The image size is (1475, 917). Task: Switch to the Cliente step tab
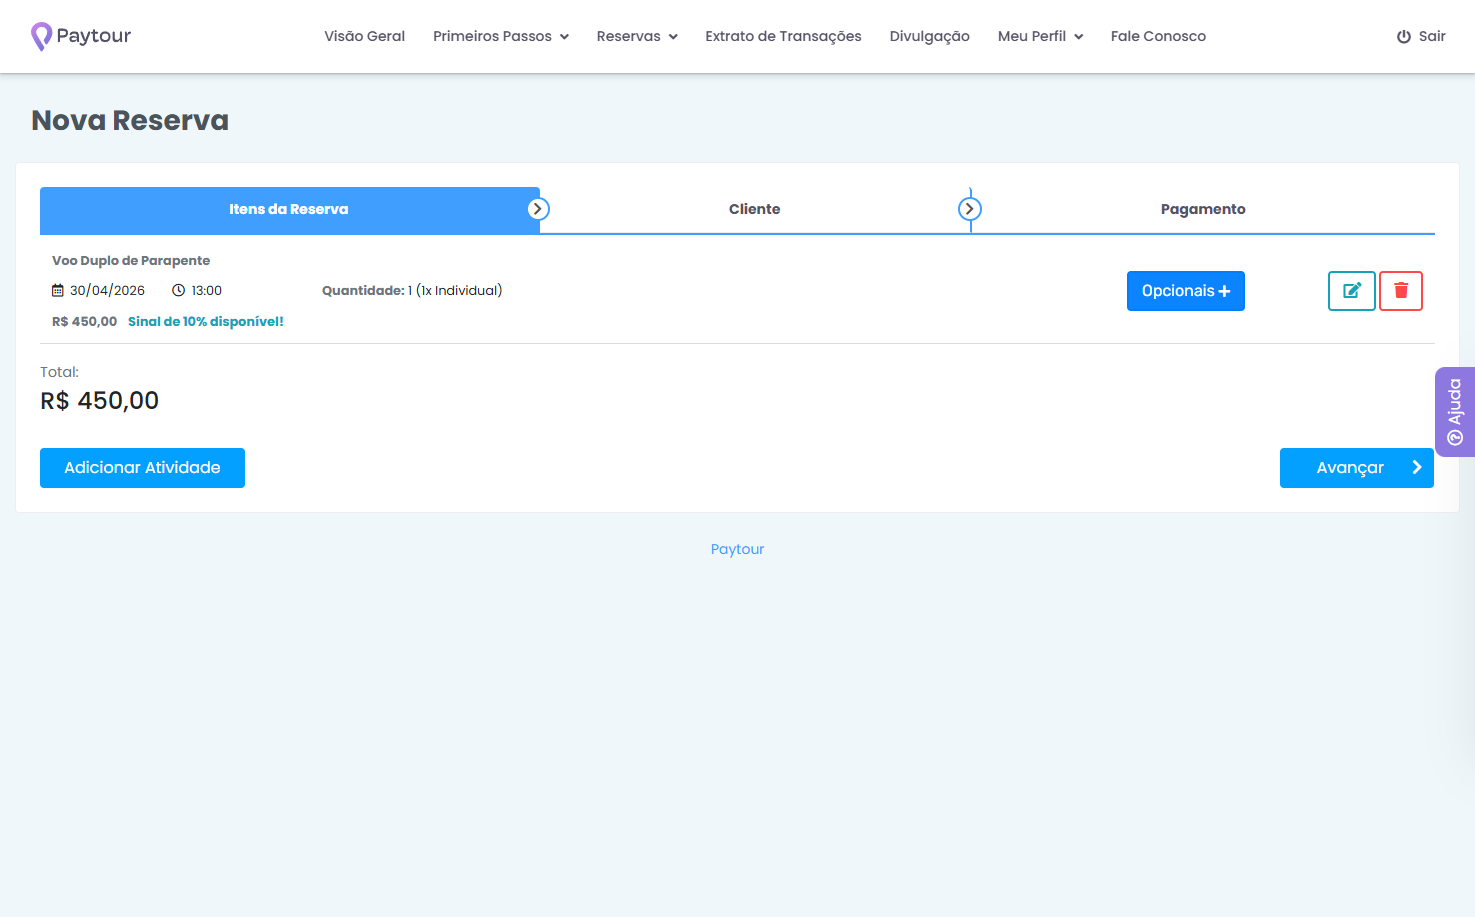755,210
